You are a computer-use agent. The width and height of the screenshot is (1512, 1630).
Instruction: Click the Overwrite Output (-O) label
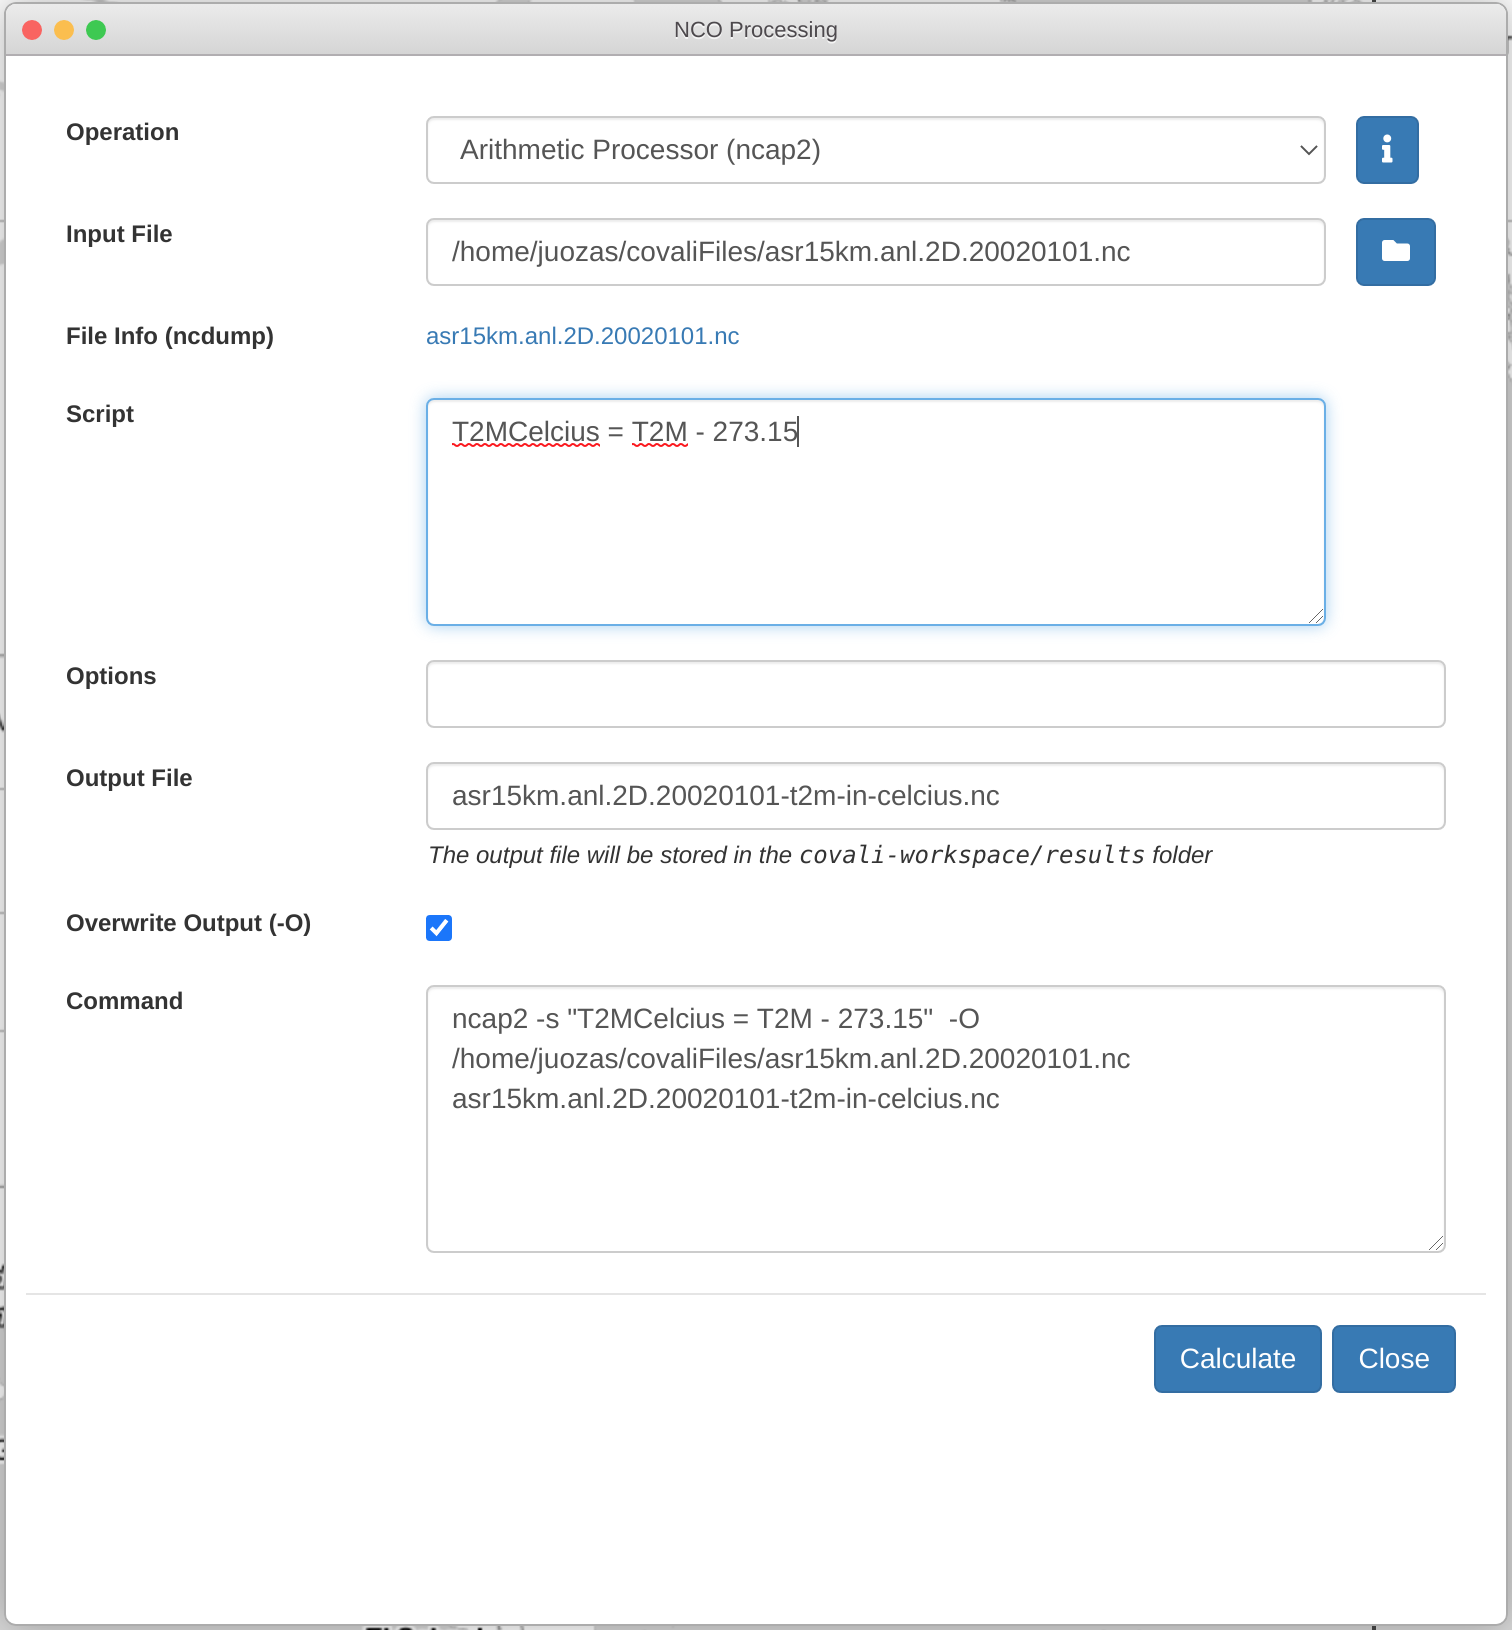point(189,923)
